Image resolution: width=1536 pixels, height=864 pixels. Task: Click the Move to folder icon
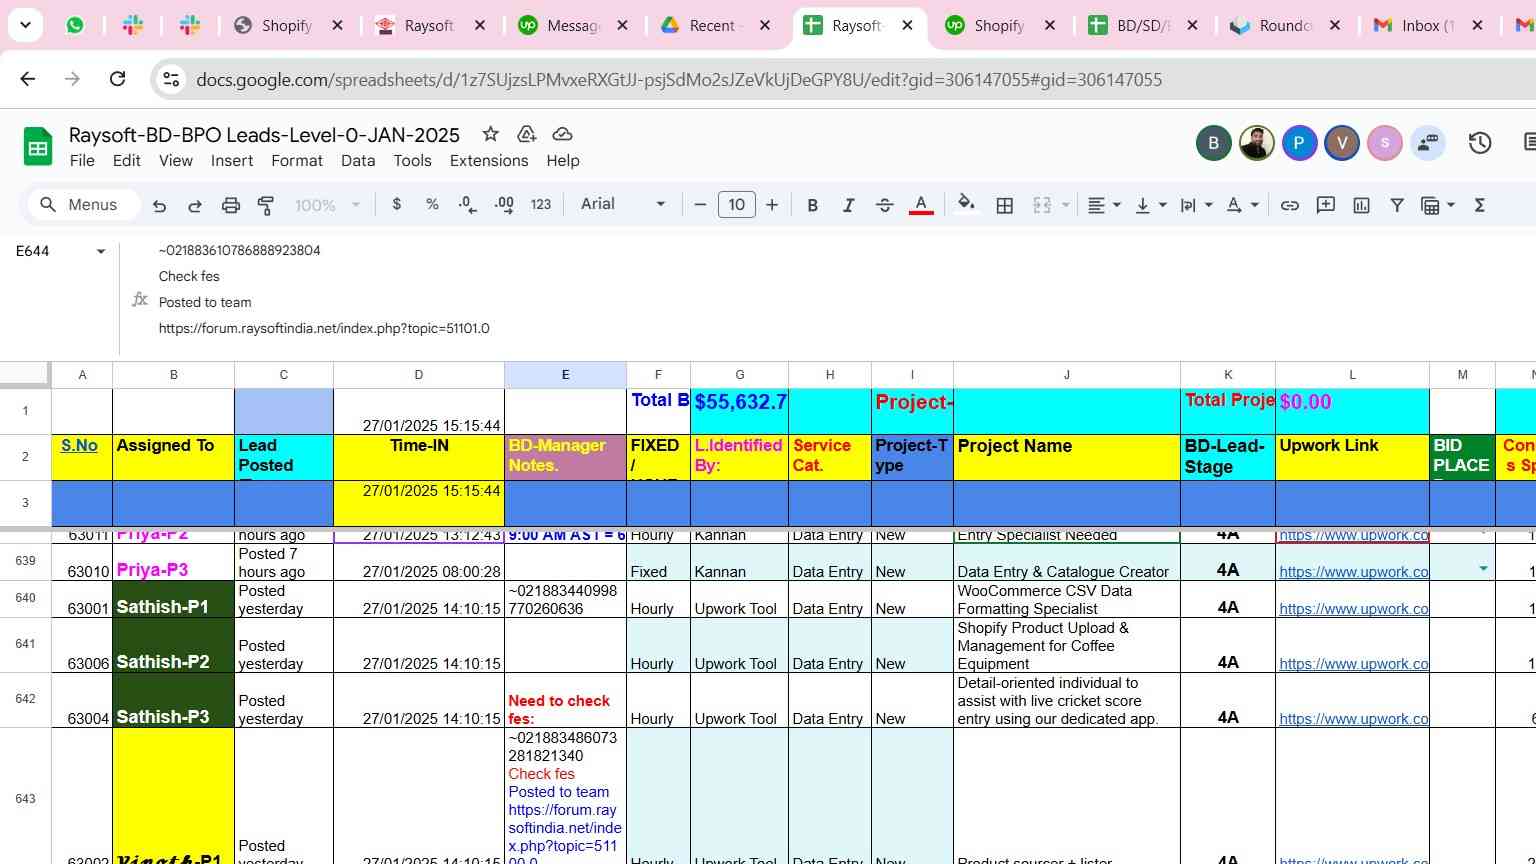pos(526,134)
